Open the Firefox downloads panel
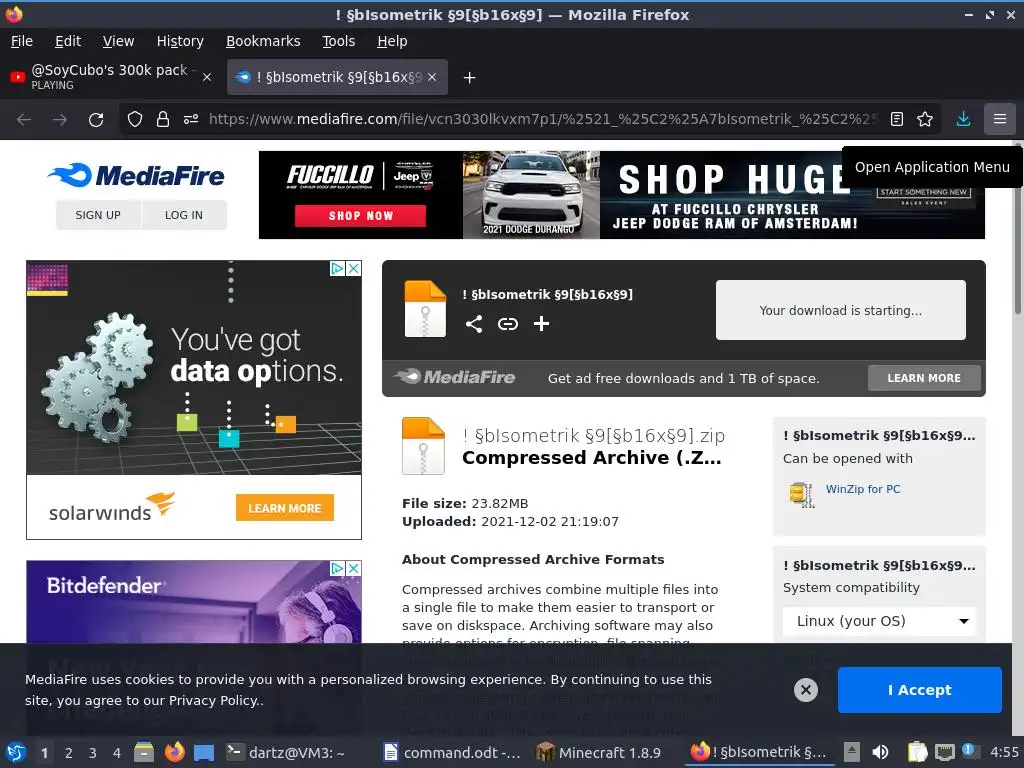This screenshot has width=1024, height=768. (963, 120)
